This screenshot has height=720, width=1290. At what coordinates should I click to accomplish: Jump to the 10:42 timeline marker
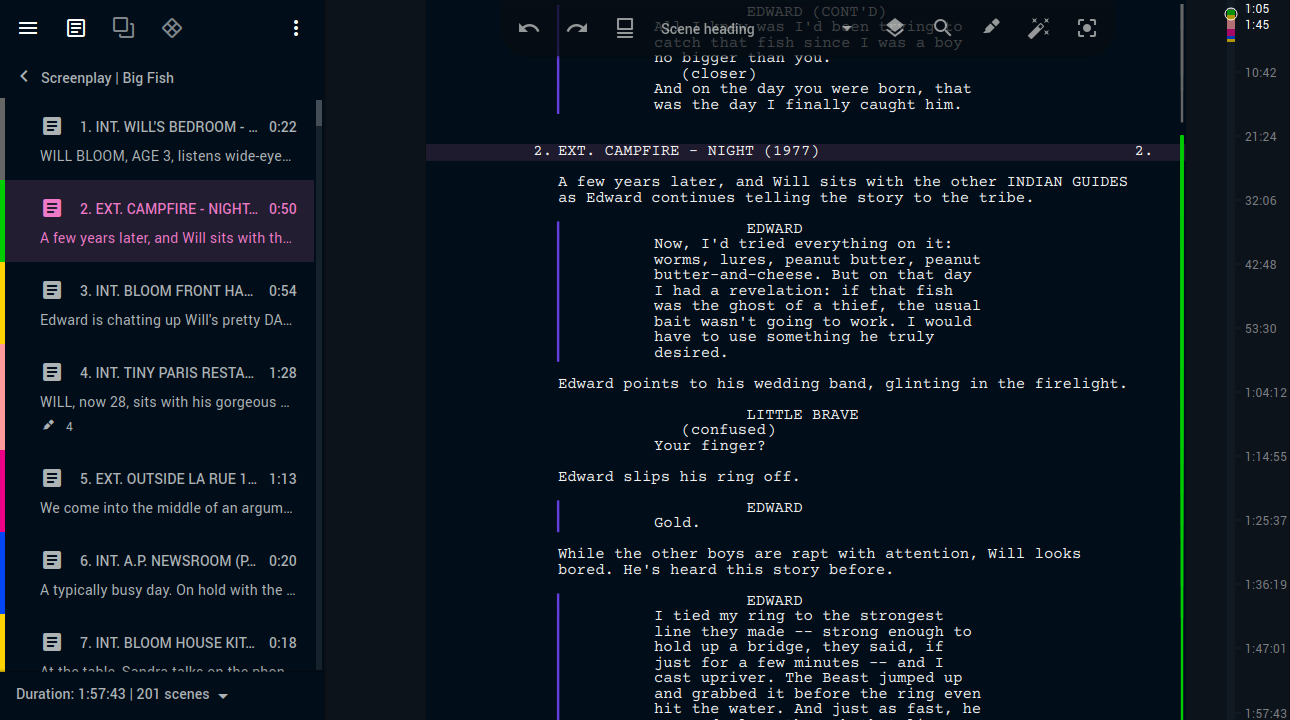pyautogui.click(x=1260, y=73)
